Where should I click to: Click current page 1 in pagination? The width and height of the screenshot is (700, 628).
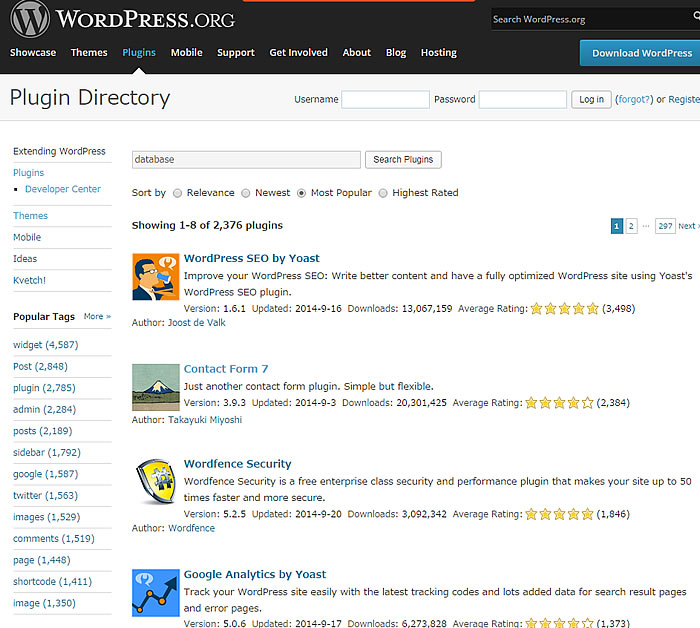(617, 226)
